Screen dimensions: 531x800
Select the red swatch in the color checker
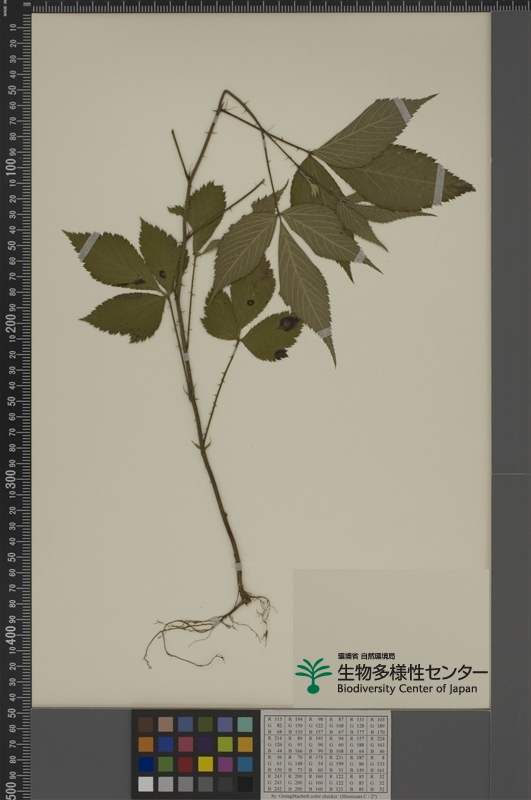point(185,764)
